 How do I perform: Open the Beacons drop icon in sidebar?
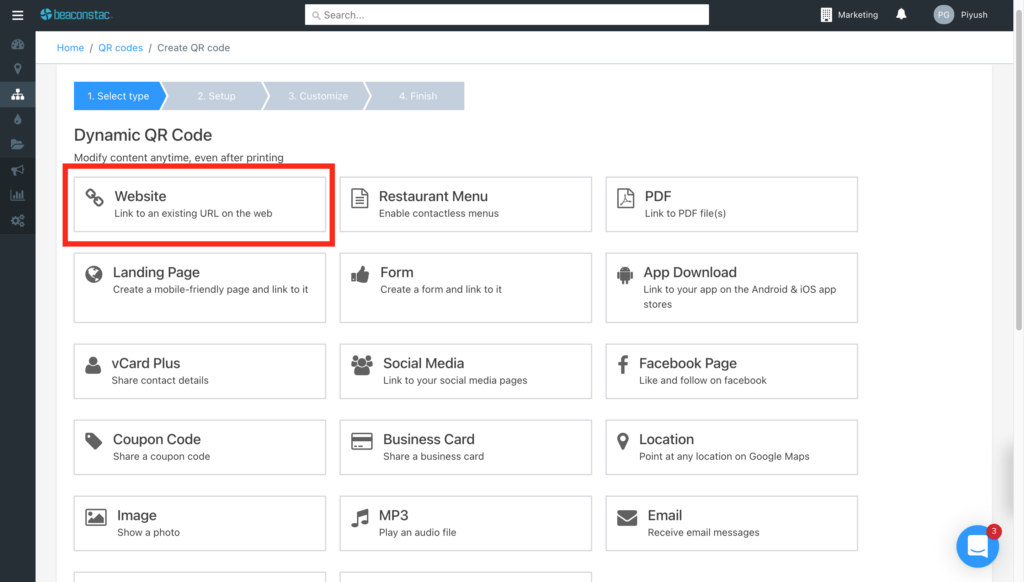(17, 119)
